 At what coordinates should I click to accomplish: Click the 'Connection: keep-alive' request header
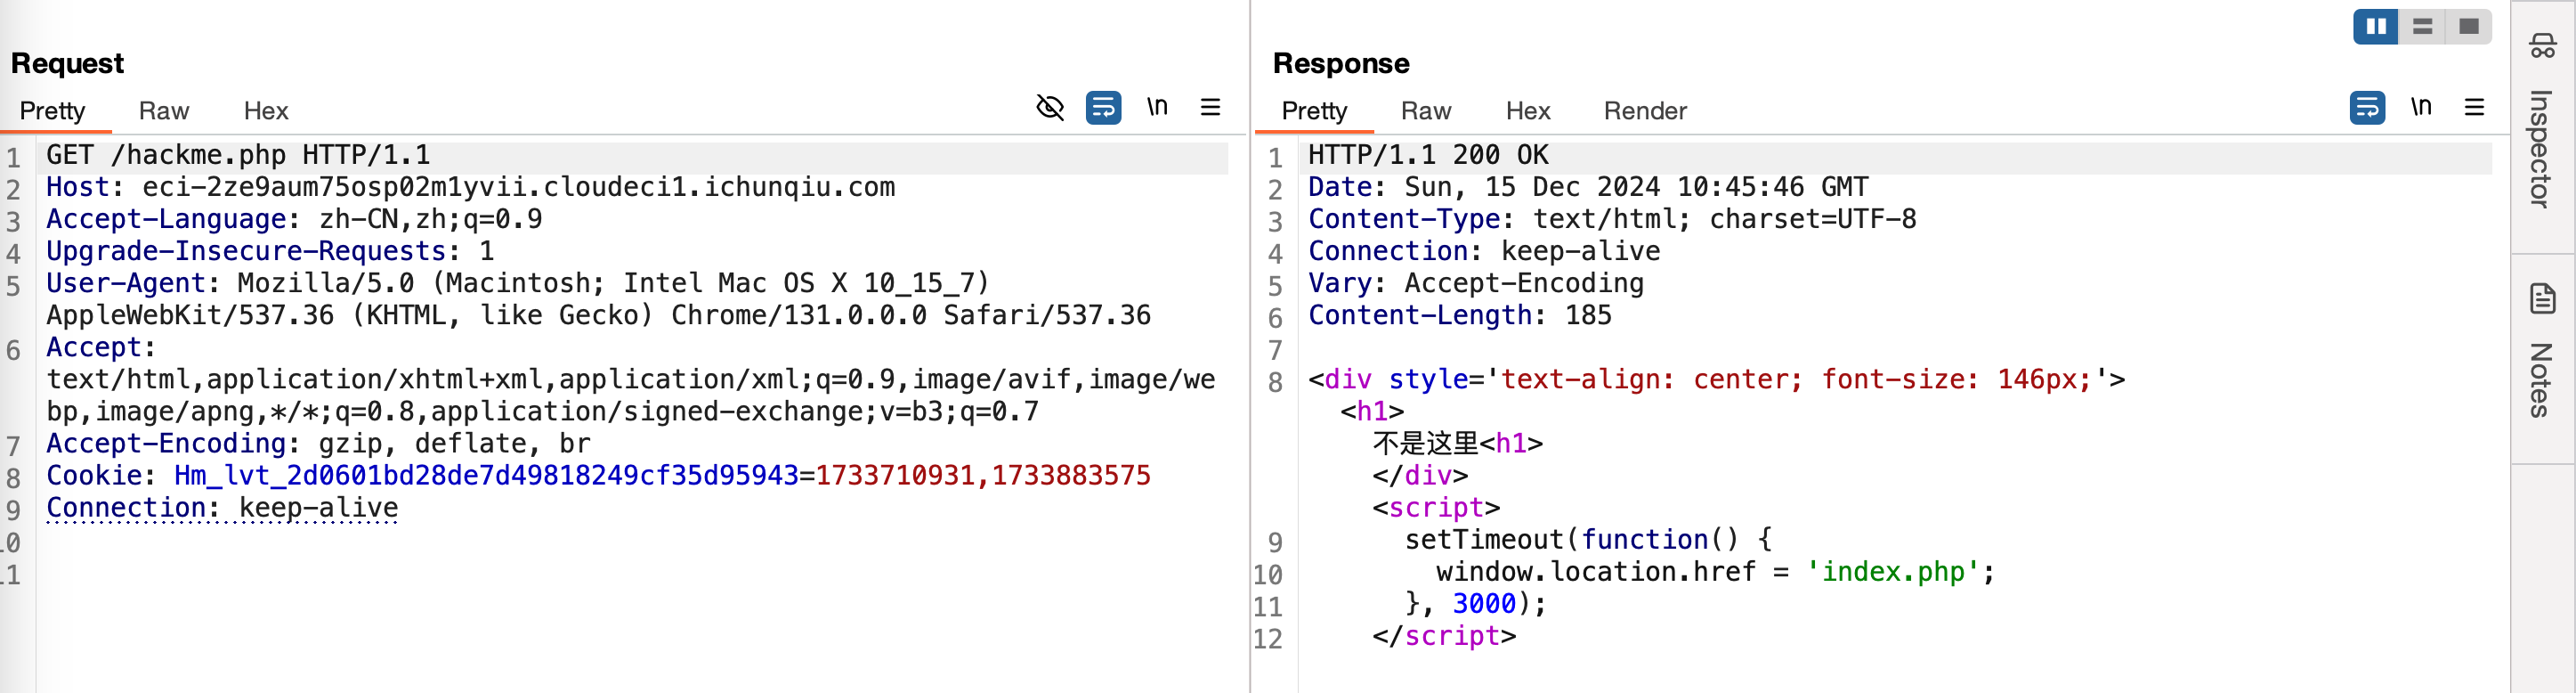pos(222,507)
